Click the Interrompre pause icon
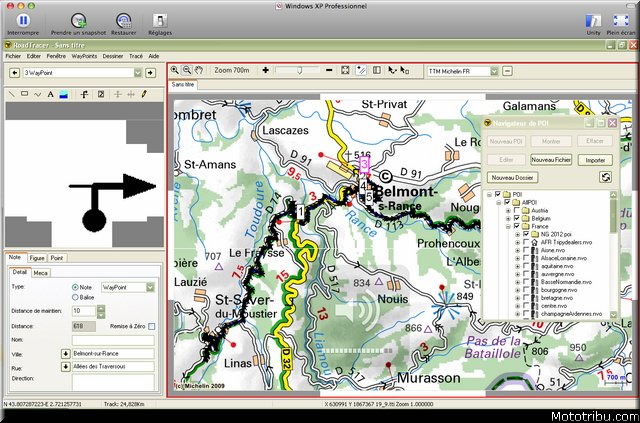 coord(23,20)
